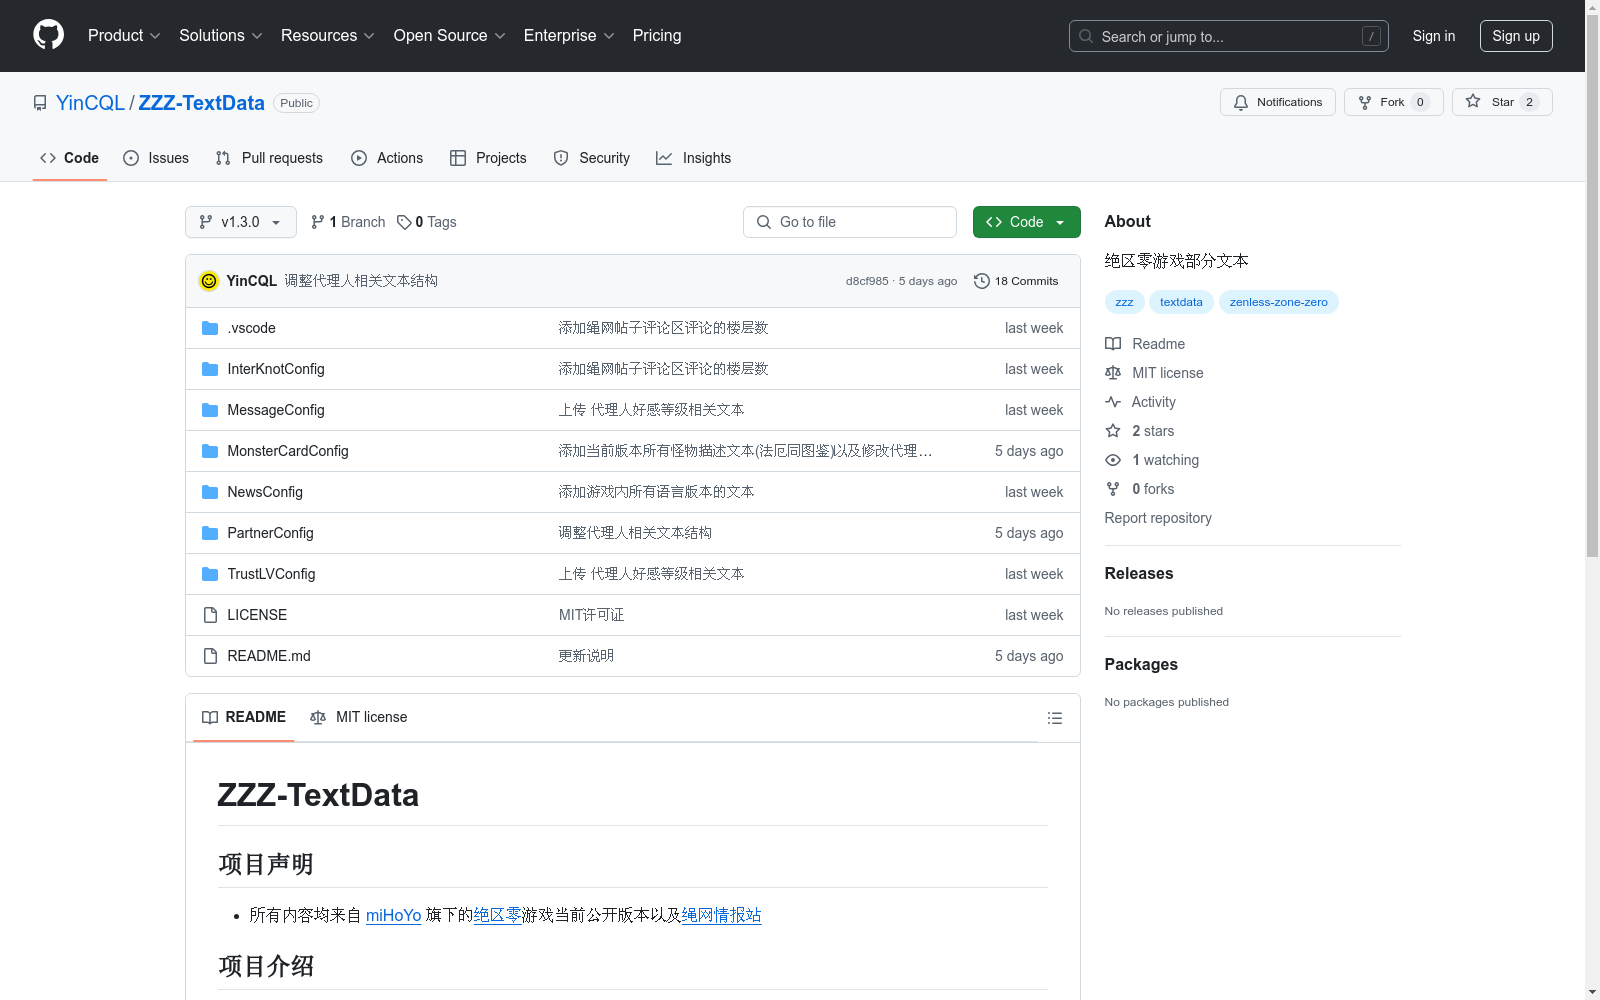Click the NewsConfig folder icon

coord(210,492)
